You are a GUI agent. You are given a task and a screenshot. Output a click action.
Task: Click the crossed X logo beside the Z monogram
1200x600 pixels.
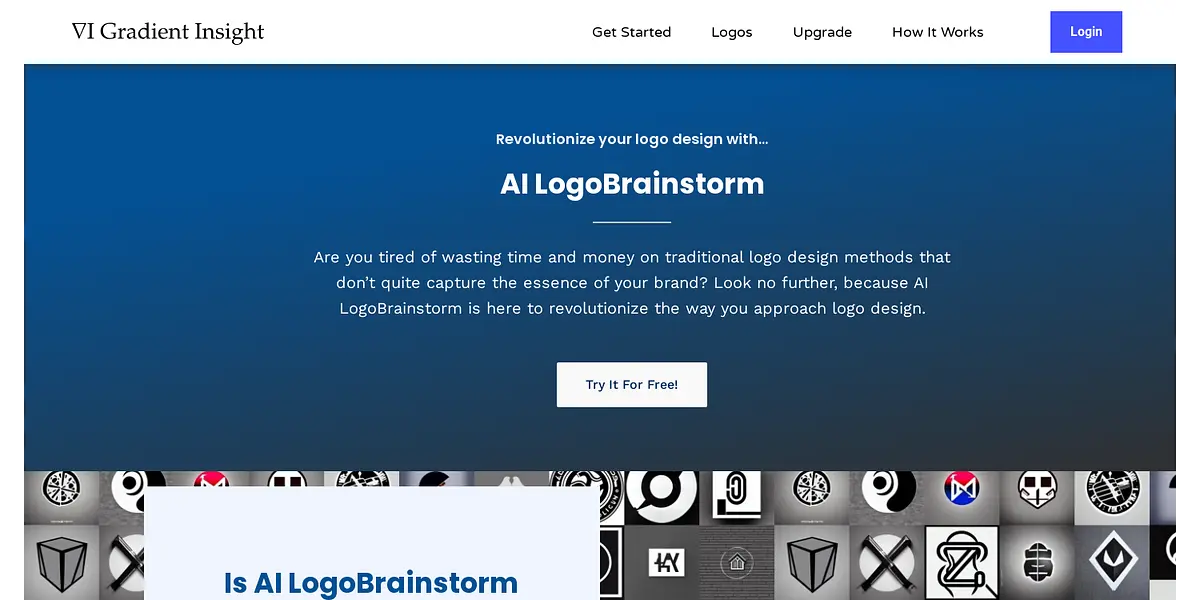click(887, 563)
